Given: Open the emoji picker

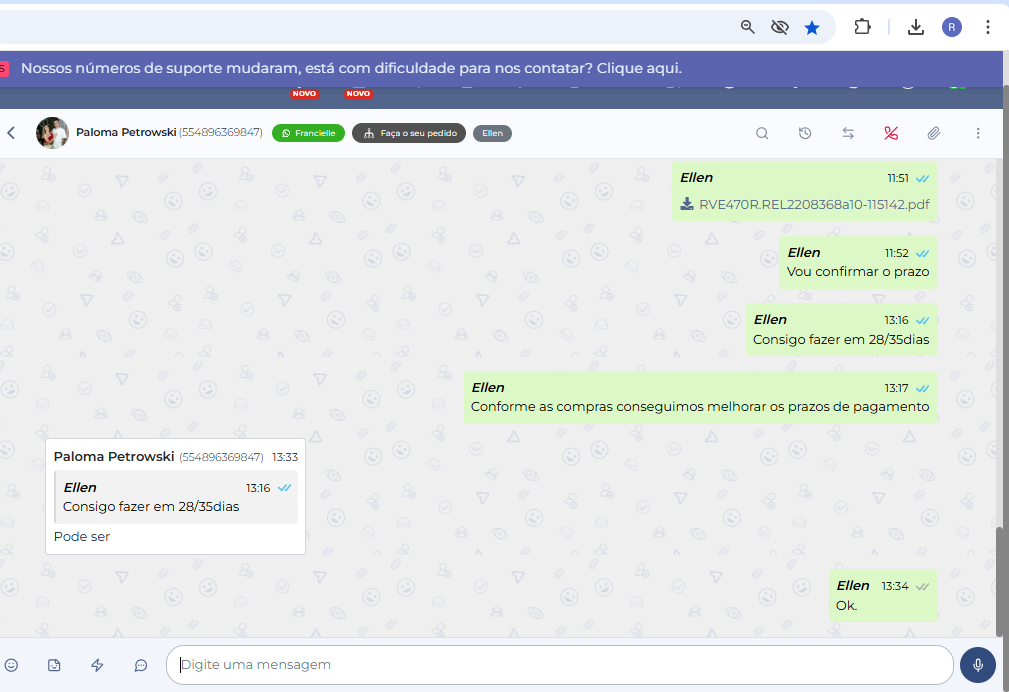Looking at the screenshot, I should tap(12, 665).
